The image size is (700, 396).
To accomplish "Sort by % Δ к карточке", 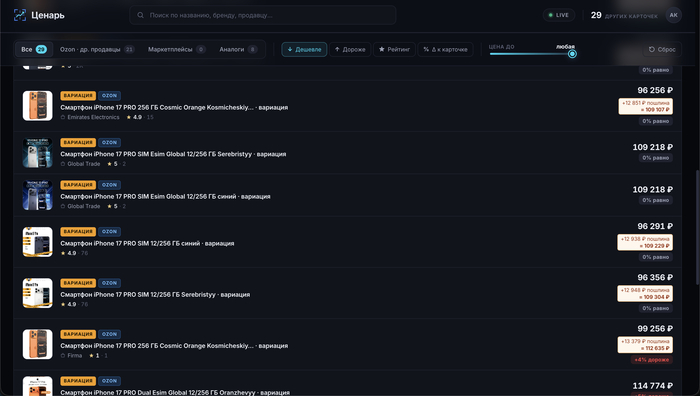I will point(446,49).
